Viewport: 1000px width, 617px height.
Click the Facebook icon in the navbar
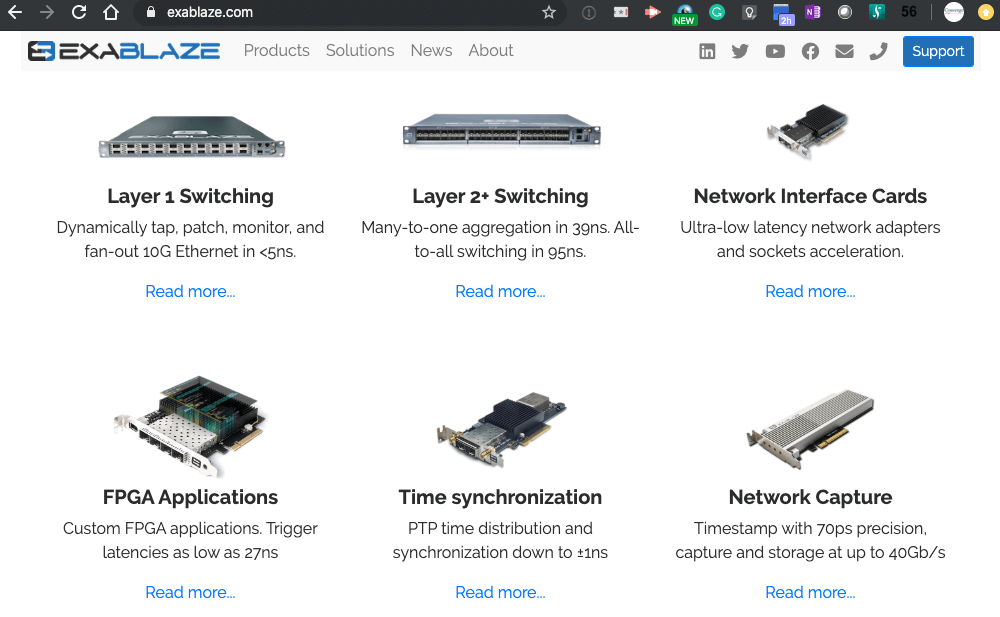[810, 51]
